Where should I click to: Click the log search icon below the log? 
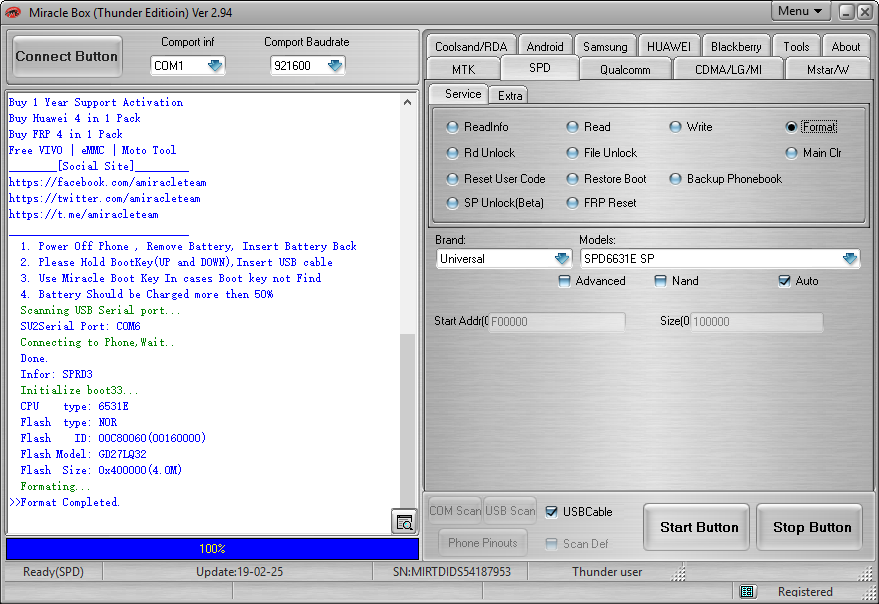pyautogui.click(x=404, y=522)
